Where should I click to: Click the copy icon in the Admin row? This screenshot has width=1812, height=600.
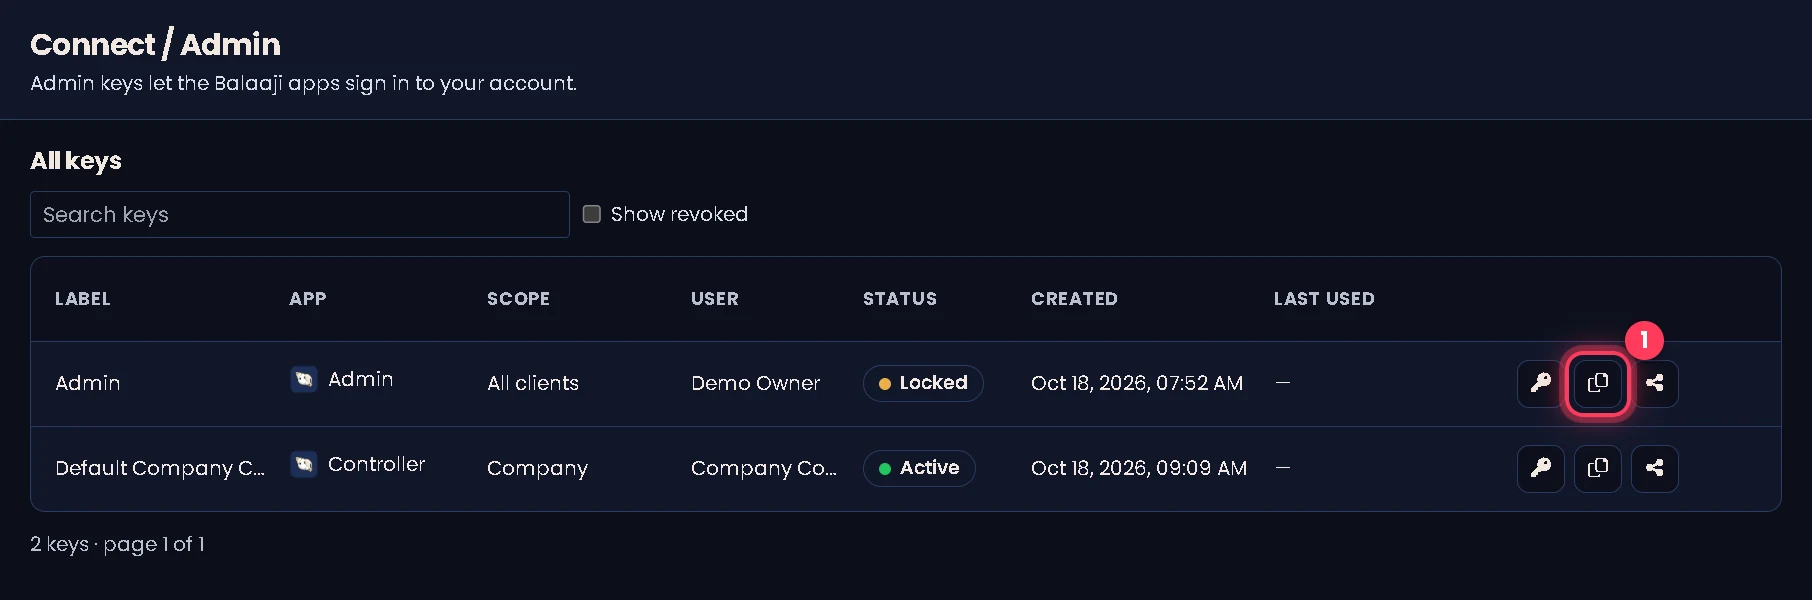pyautogui.click(x=1598, y=383)
